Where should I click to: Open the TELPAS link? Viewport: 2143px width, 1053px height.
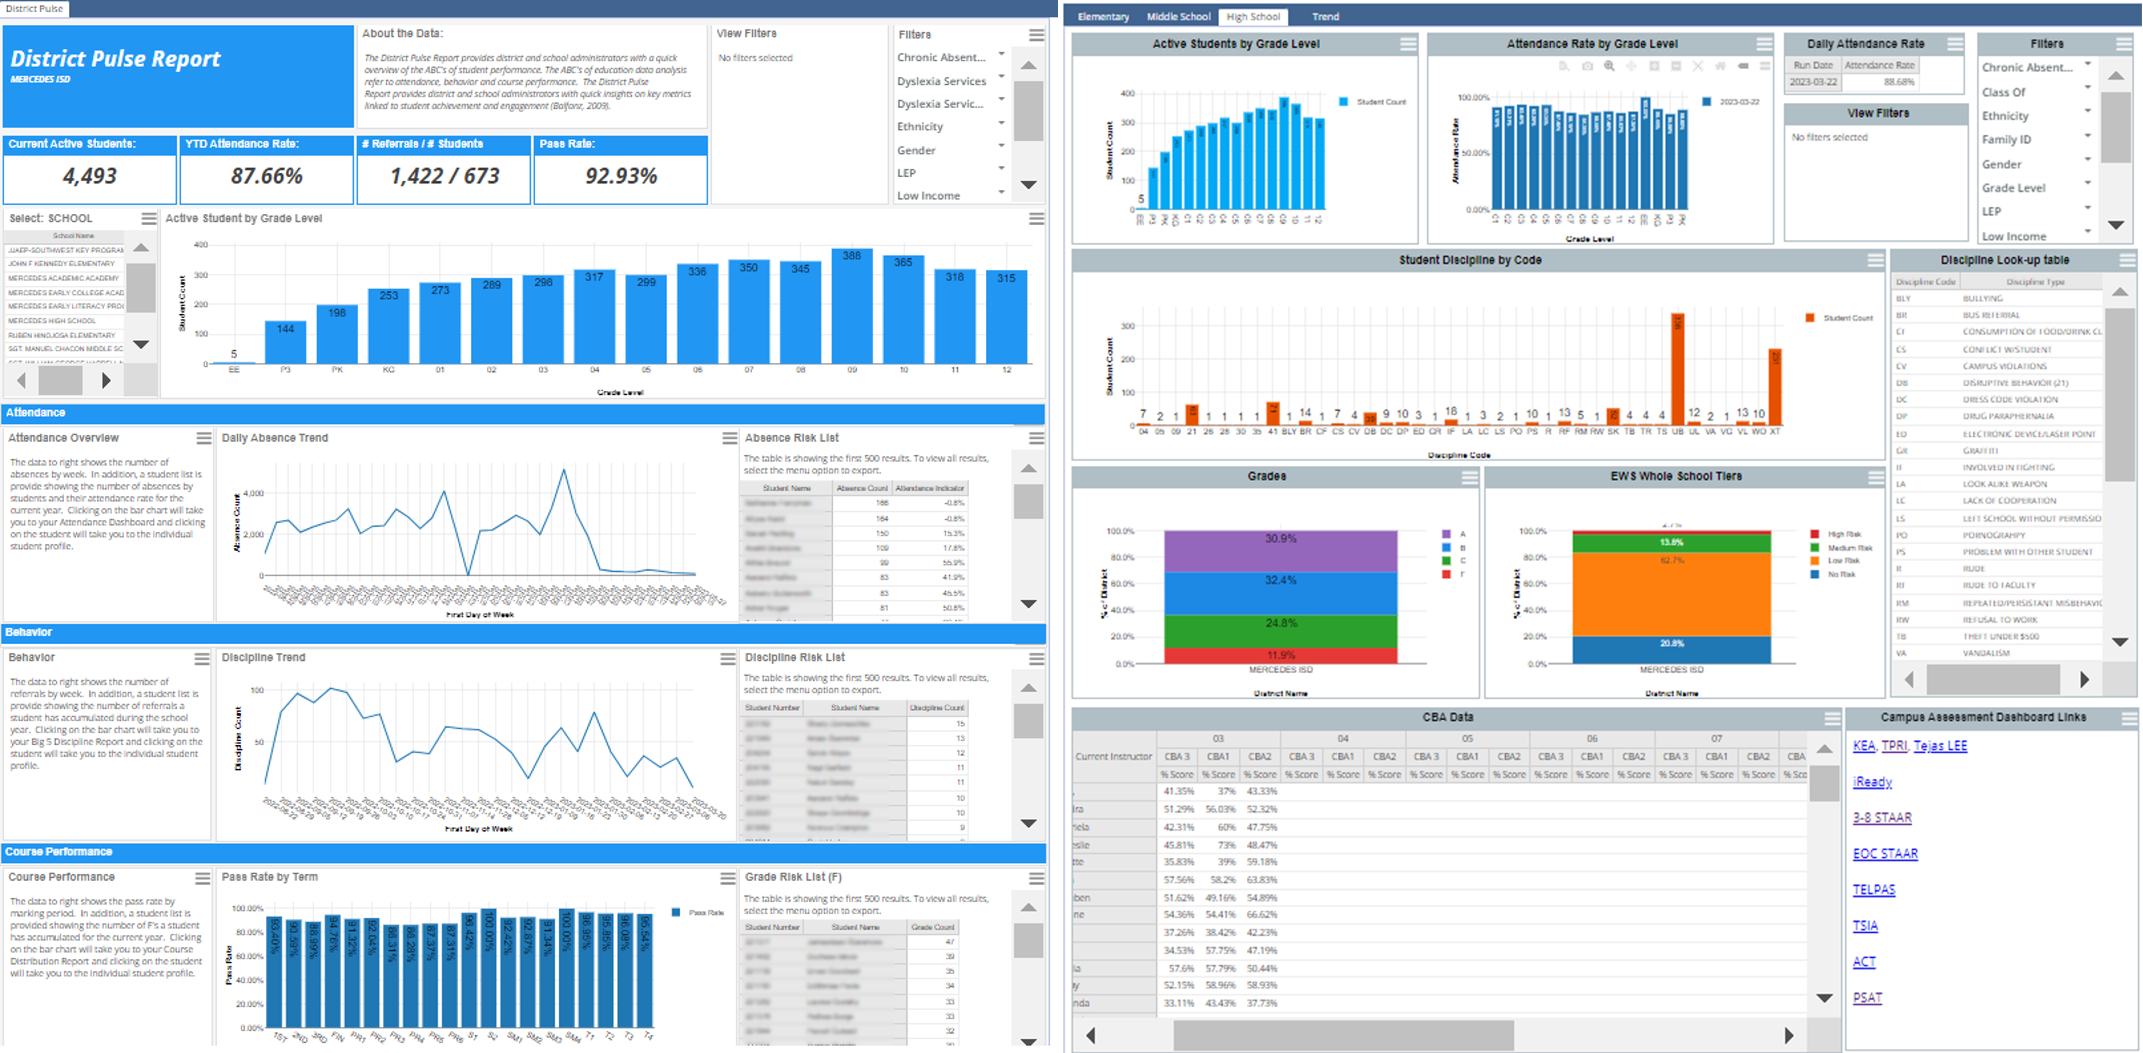[x=1874, y=890]
